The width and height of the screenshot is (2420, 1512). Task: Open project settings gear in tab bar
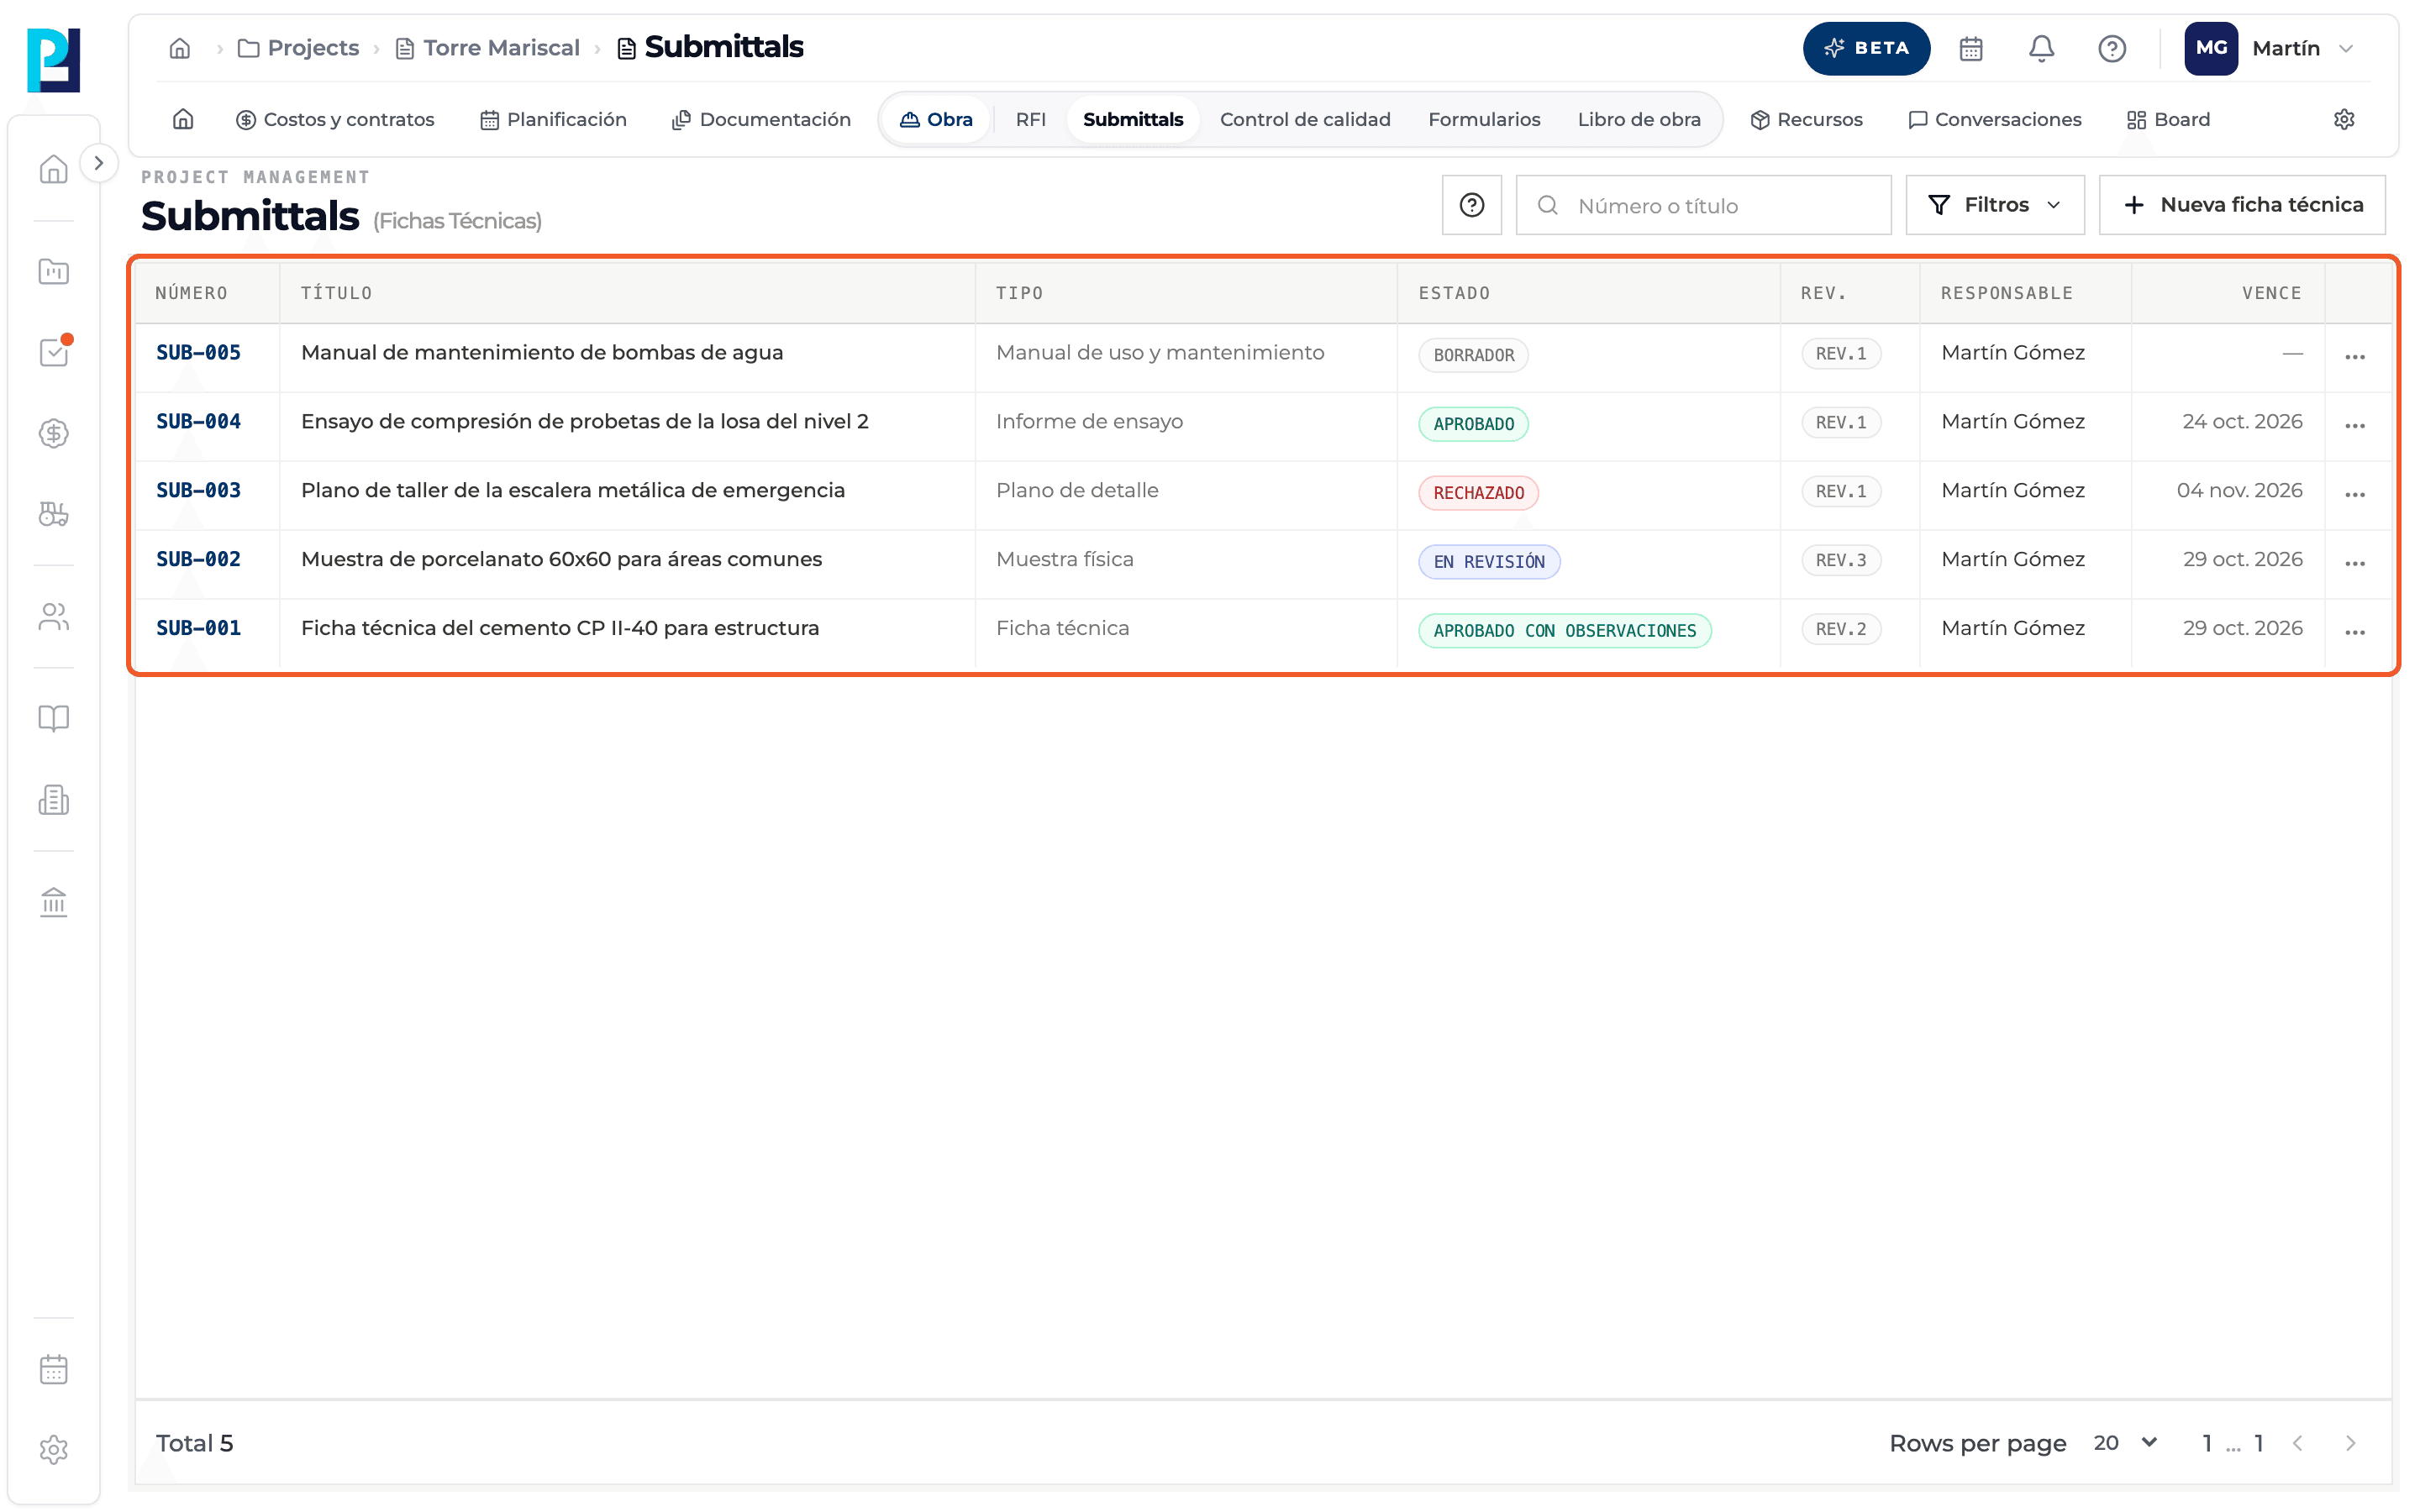point(2343,119)
